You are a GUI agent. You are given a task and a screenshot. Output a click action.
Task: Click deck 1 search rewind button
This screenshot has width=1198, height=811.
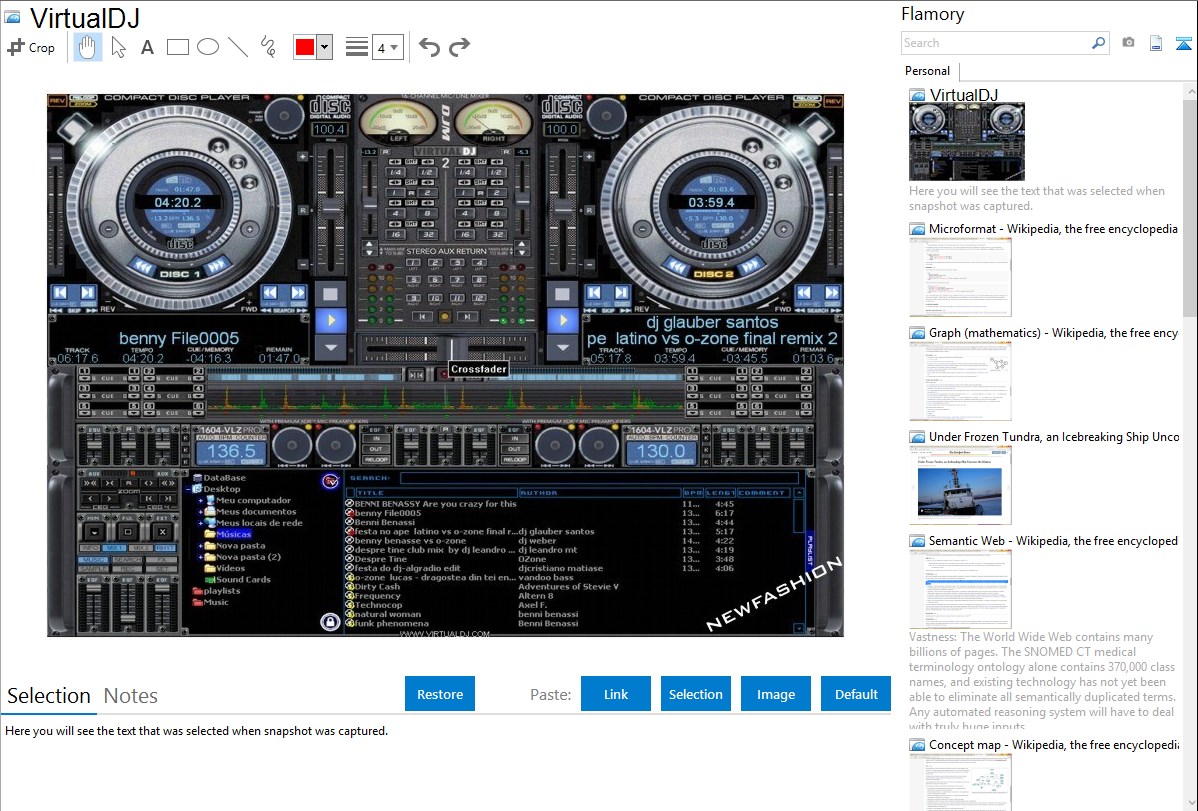point(270,292)
